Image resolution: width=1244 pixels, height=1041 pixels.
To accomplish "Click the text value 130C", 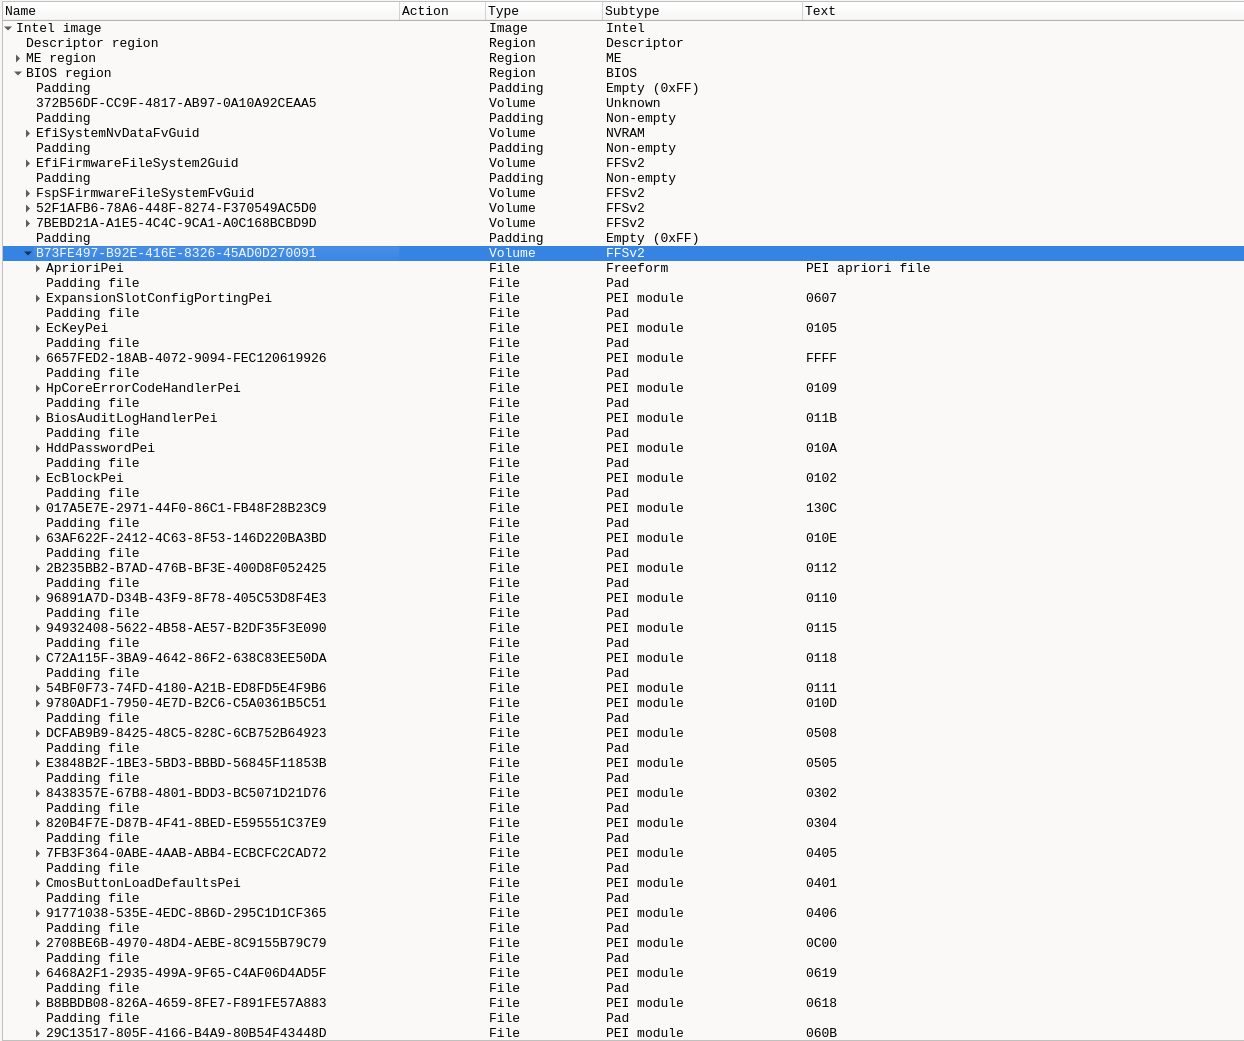I will pyautogui.click(x=821, y=508).
